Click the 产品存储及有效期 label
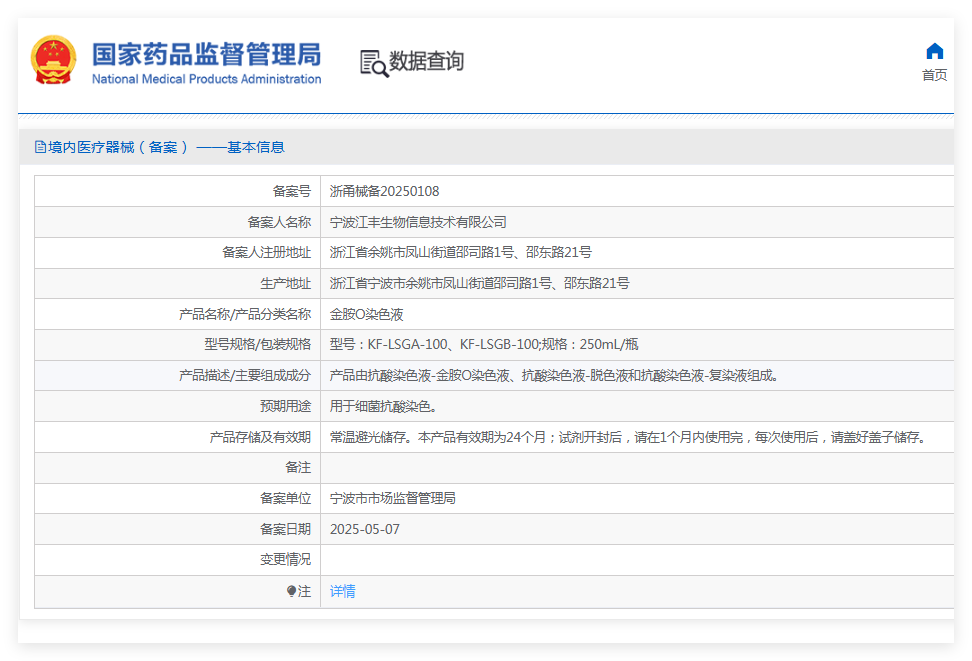972x661 pixels. pos(260,437)
